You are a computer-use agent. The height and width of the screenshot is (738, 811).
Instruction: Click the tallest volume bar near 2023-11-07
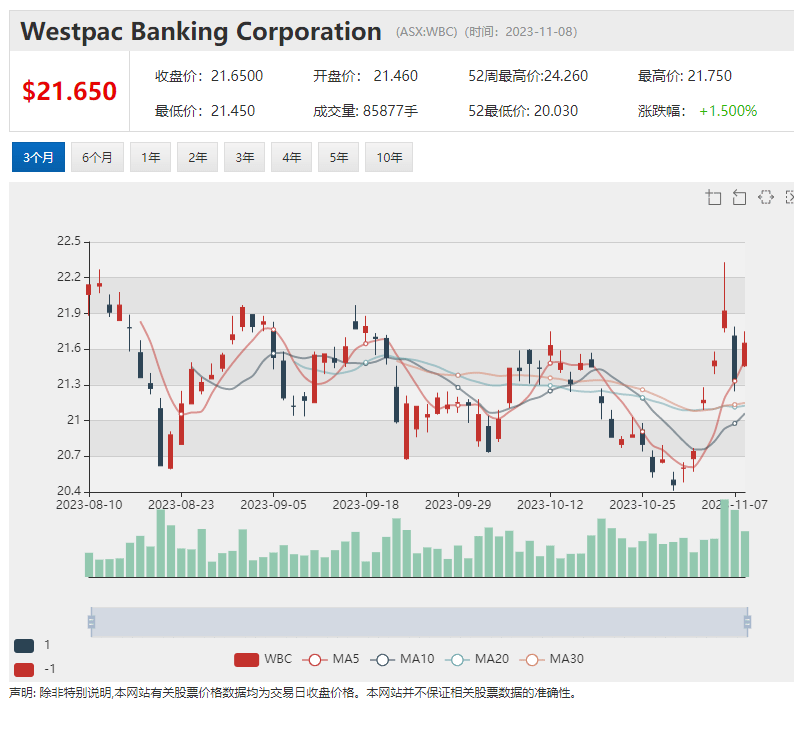tap(725, 538)
